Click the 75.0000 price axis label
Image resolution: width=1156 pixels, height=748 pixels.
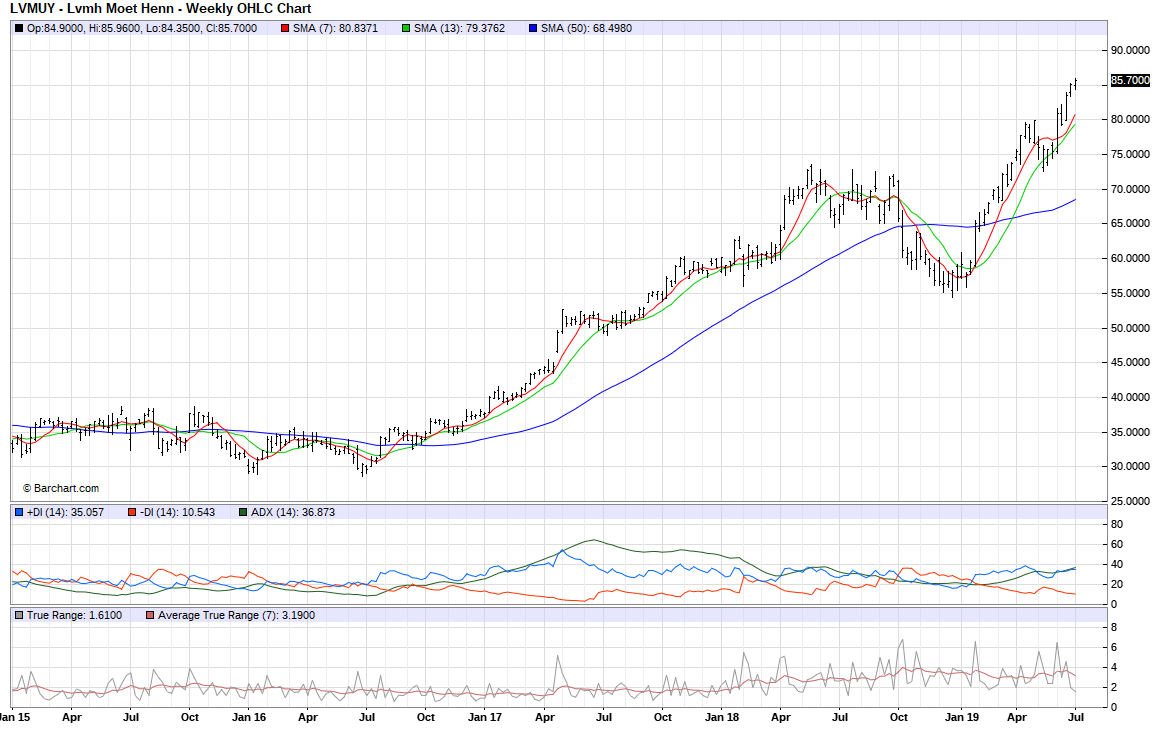1130,154
